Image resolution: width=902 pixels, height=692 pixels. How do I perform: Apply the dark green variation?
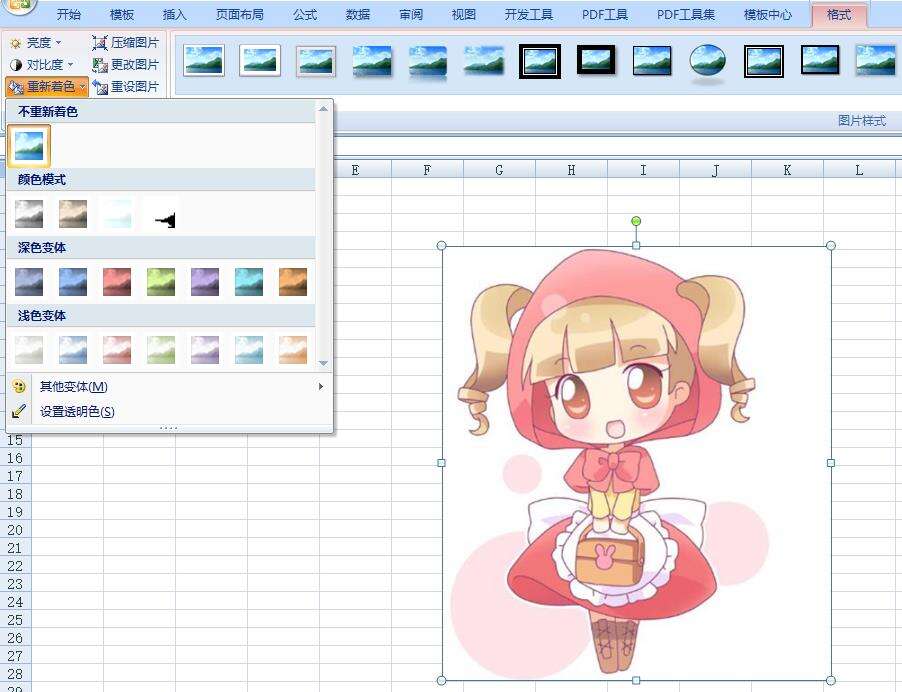point(161,282)
